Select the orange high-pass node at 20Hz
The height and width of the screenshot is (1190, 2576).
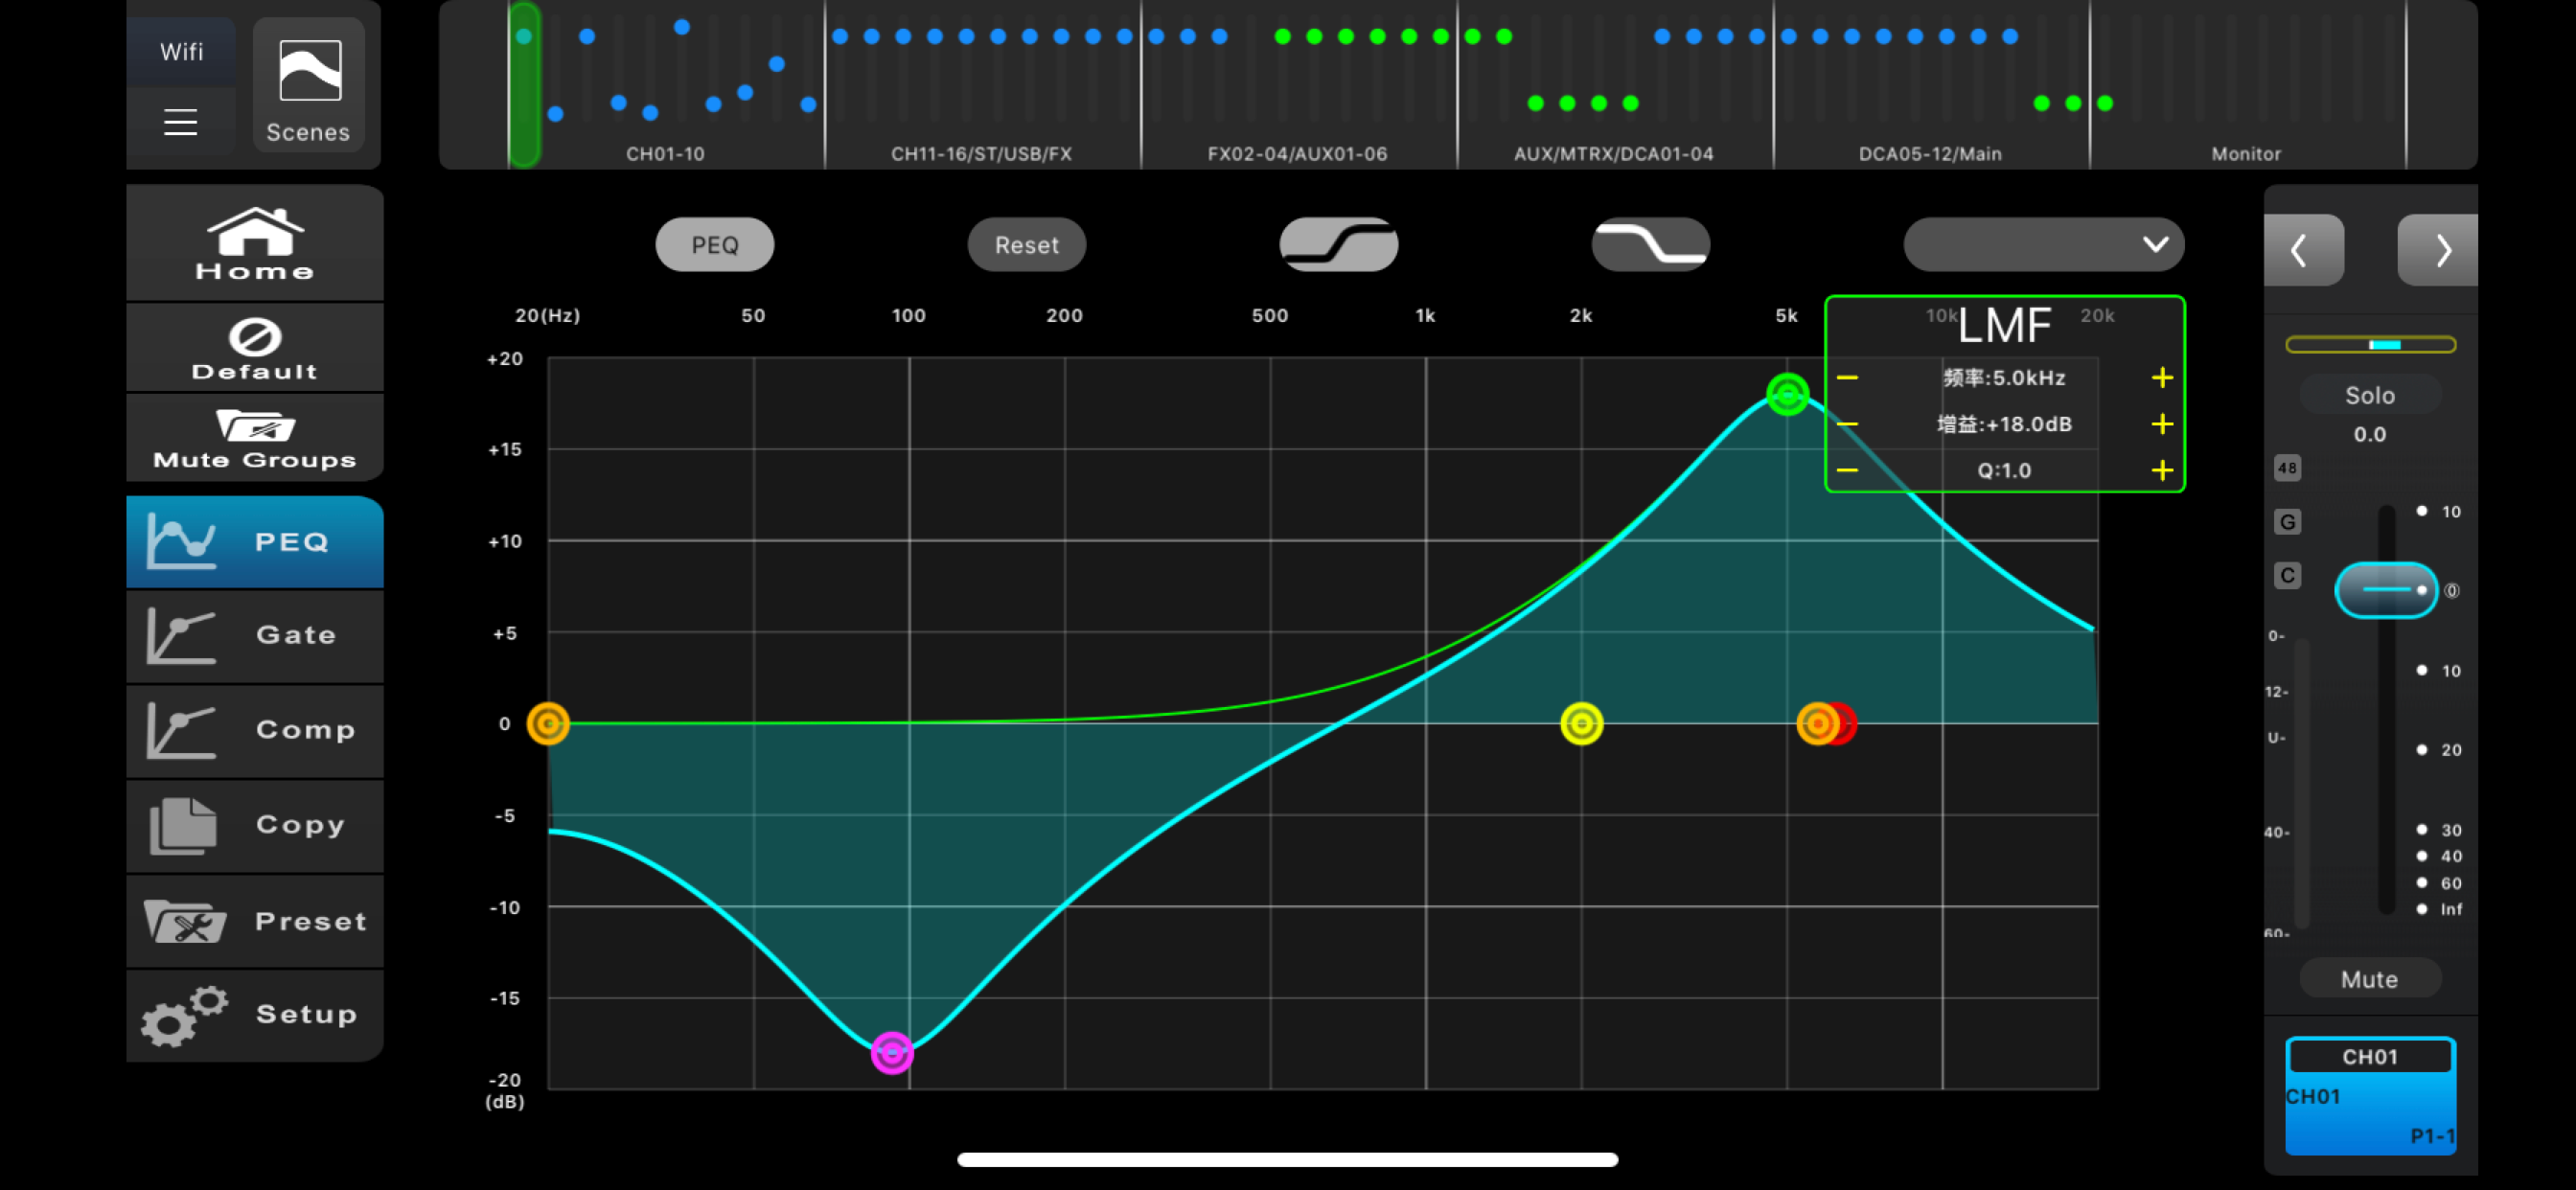[548, 723]
